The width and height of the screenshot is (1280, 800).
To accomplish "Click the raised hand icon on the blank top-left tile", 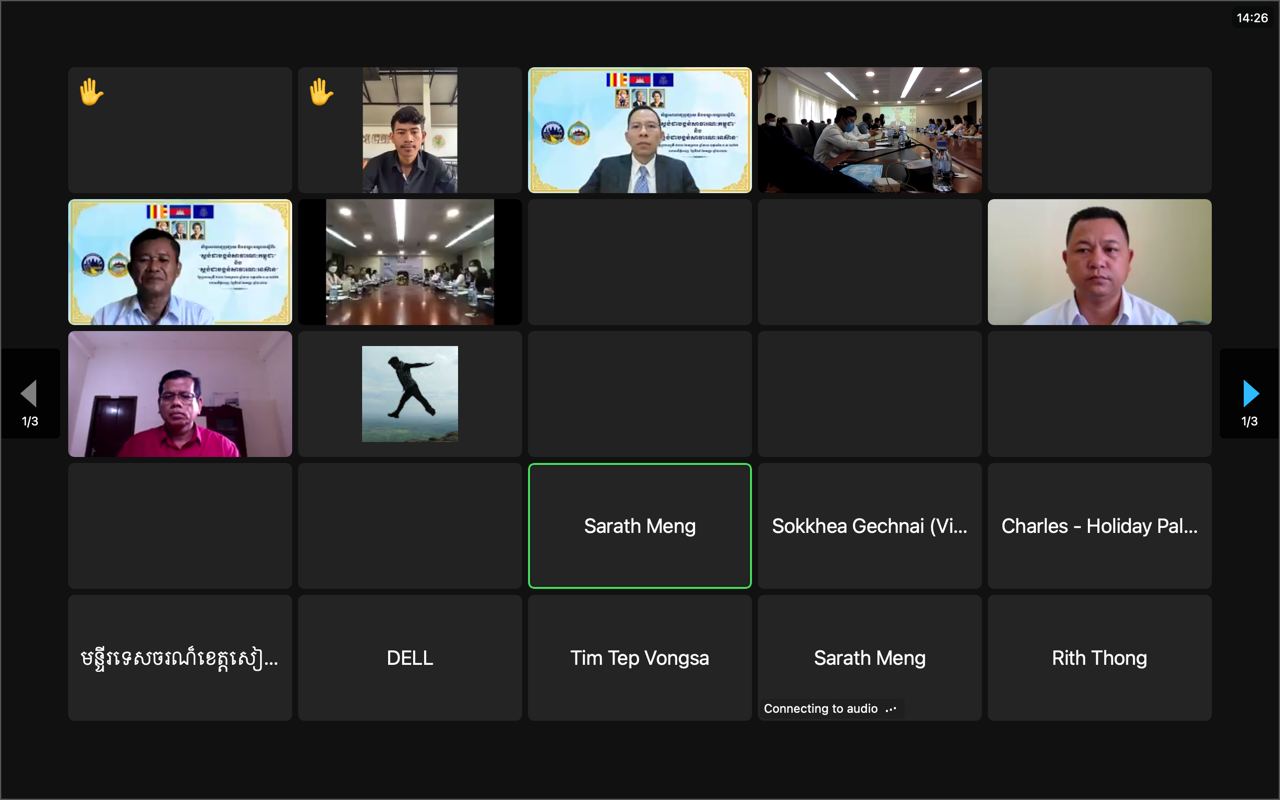I will click(x=91, y=93).
